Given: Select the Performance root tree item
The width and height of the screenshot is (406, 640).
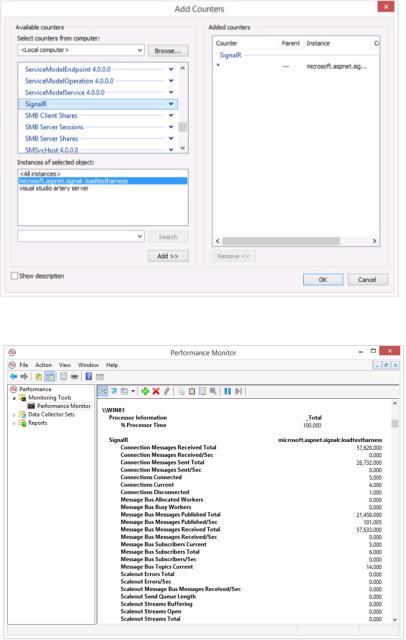Looking at the screenshot, I should coord(31,389).
